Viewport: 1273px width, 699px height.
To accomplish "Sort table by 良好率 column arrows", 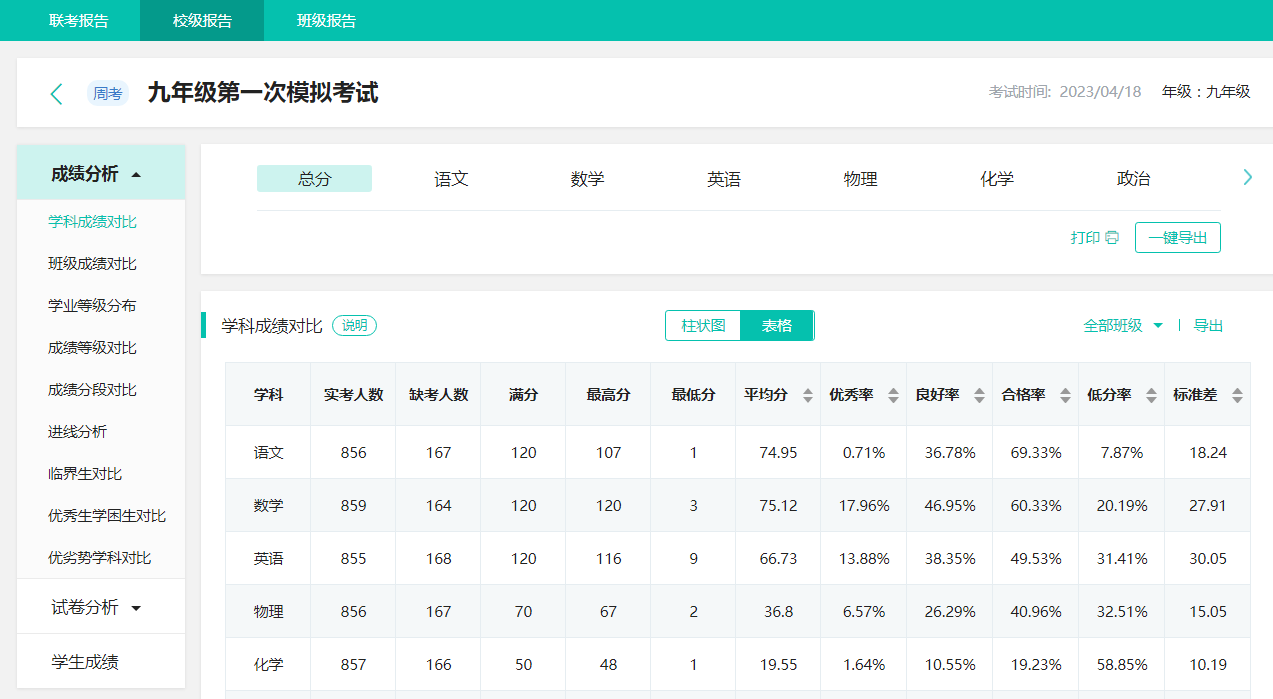I will point(979,395).
